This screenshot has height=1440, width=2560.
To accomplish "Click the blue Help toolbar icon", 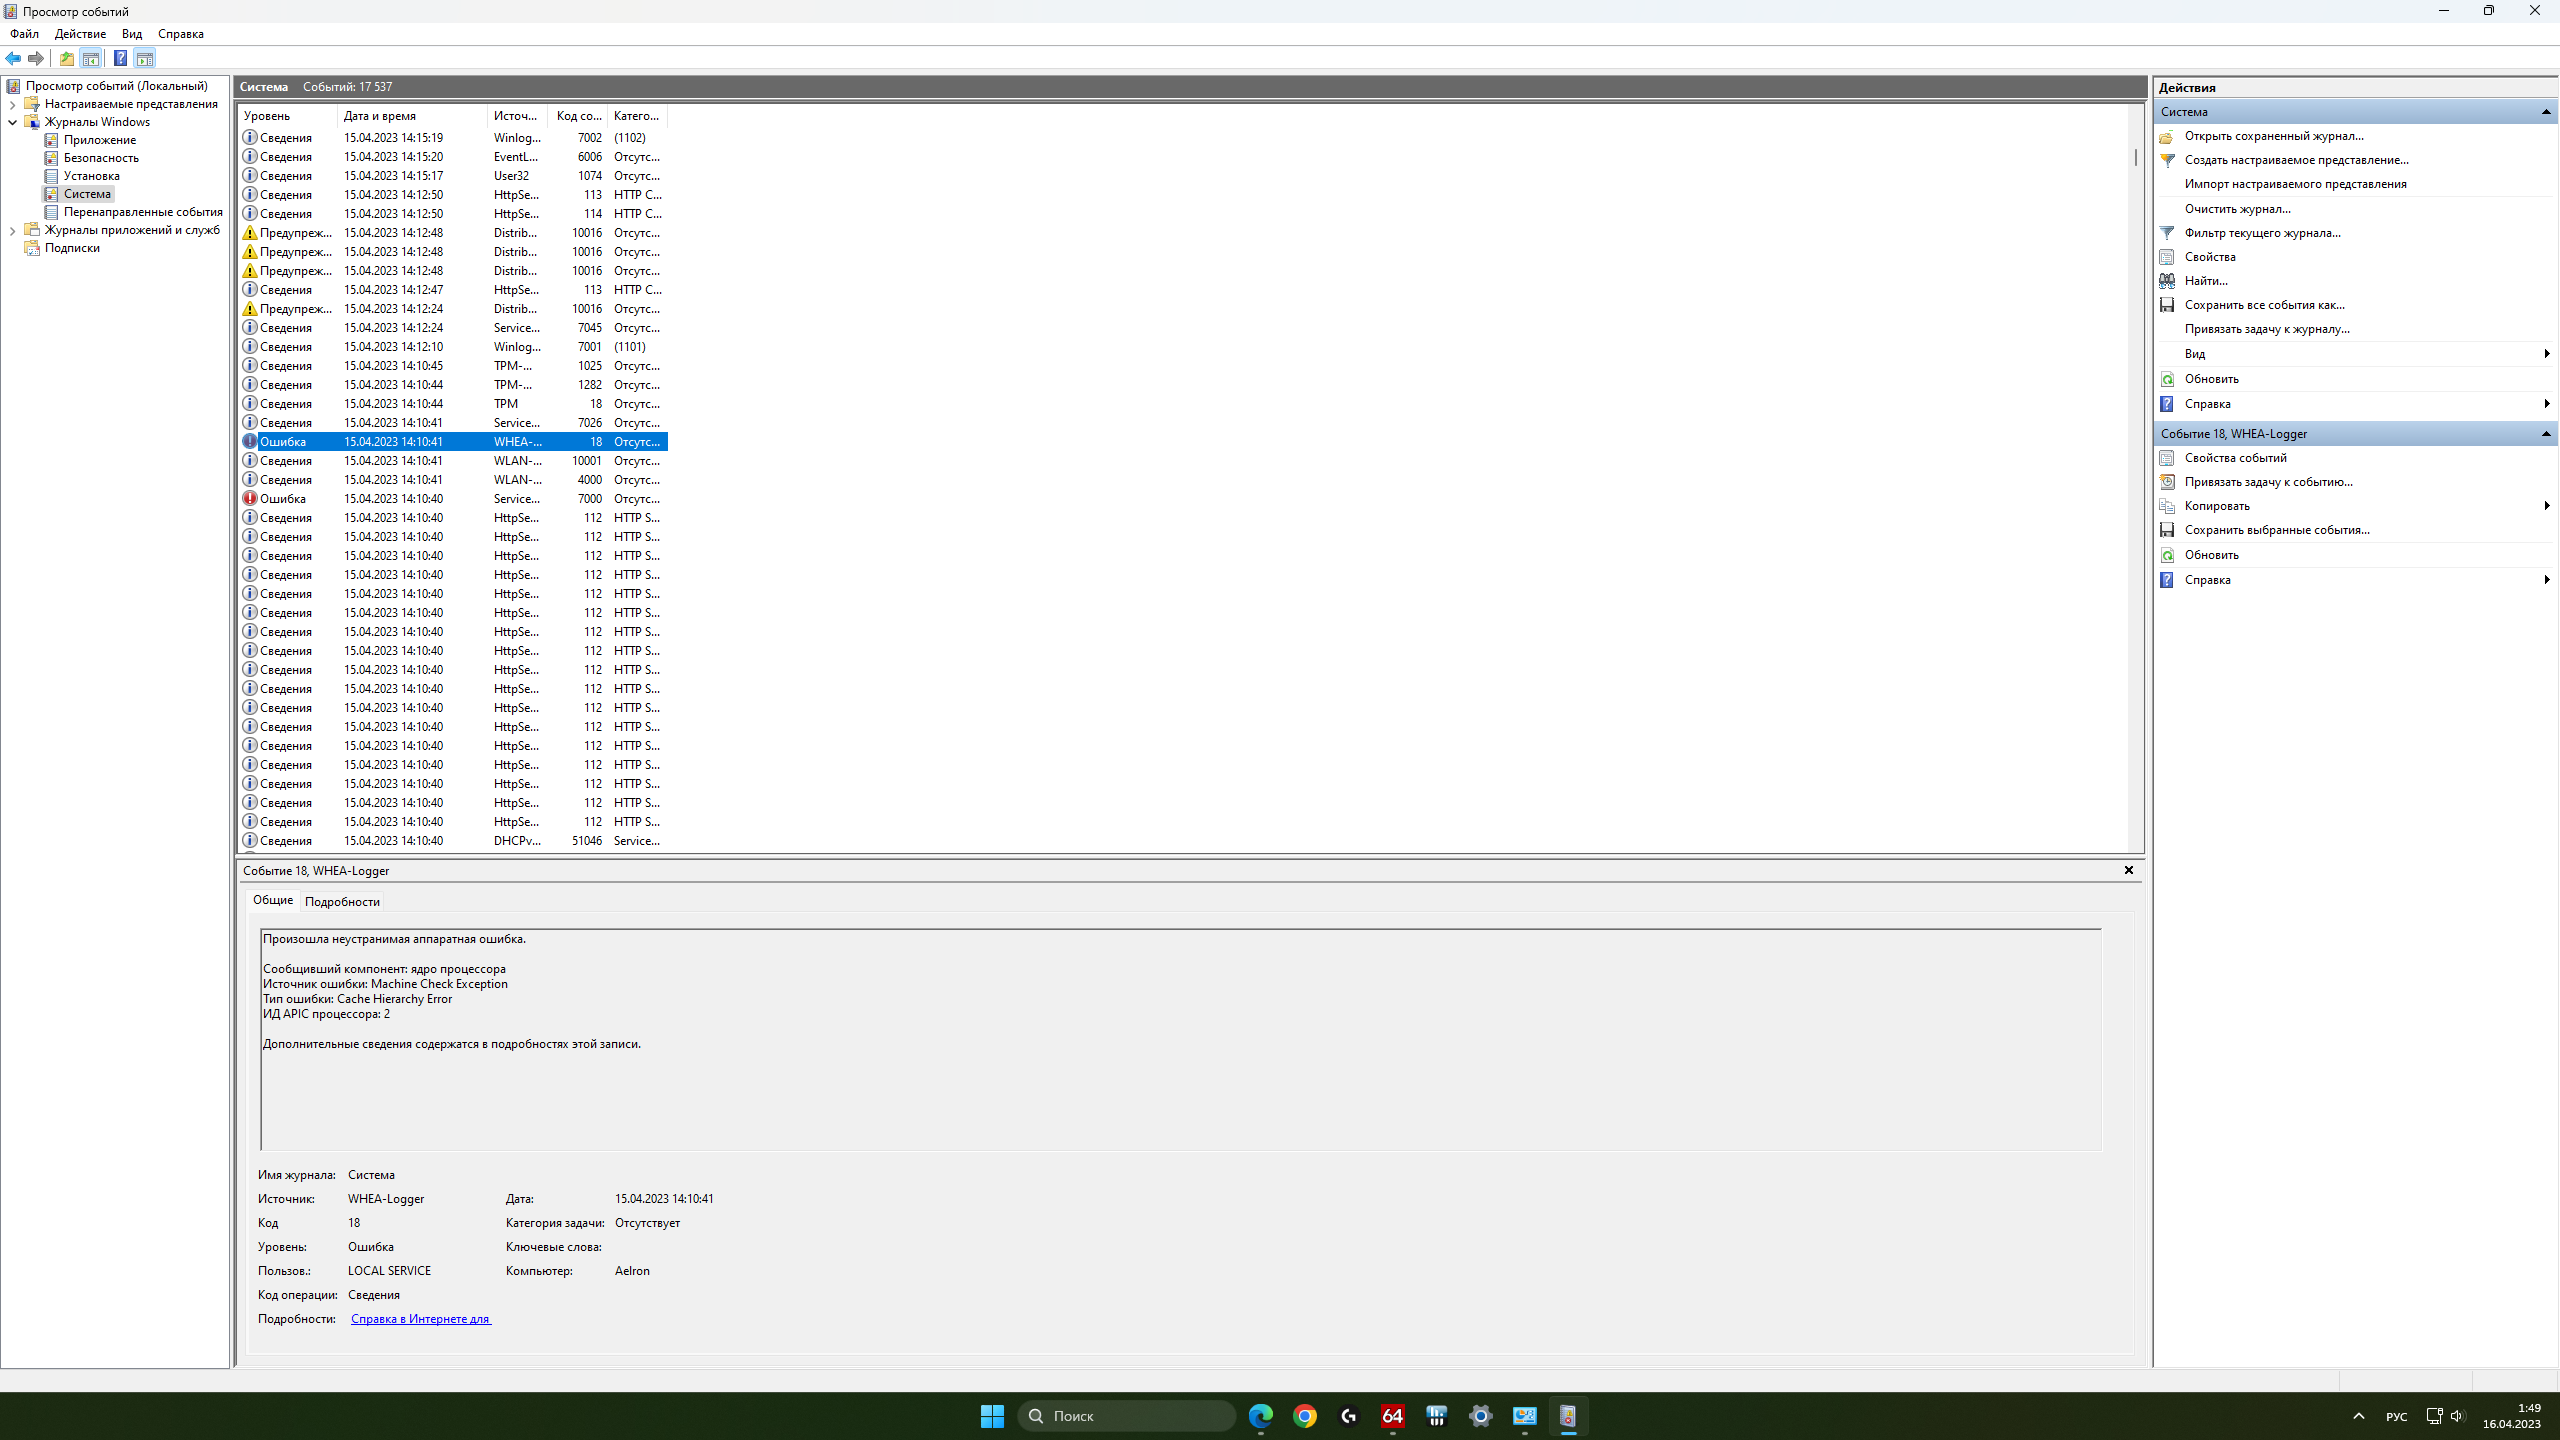I will tap(120, 58).
